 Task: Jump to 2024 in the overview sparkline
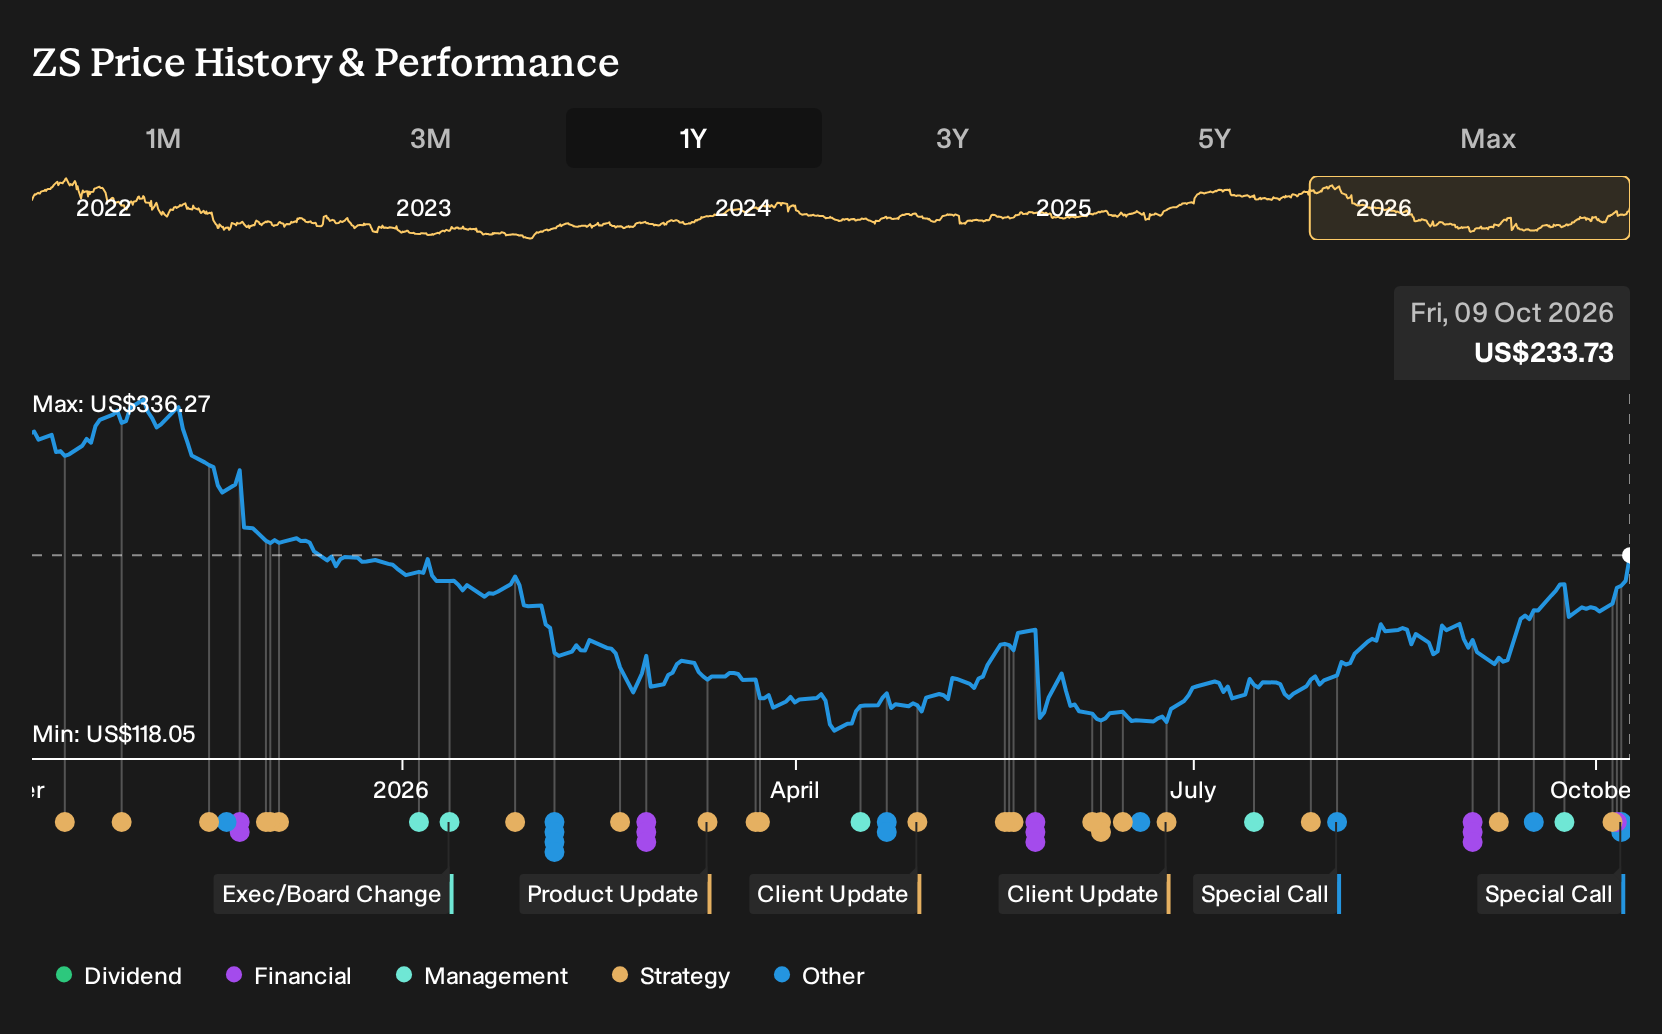click(743, 208)
